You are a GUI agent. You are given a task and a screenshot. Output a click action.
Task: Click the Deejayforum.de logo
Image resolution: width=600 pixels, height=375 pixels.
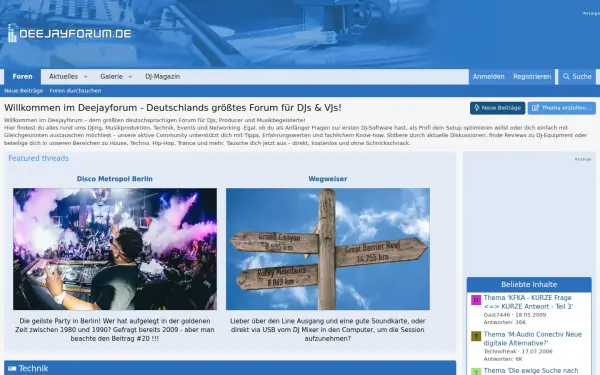(69, 33)
